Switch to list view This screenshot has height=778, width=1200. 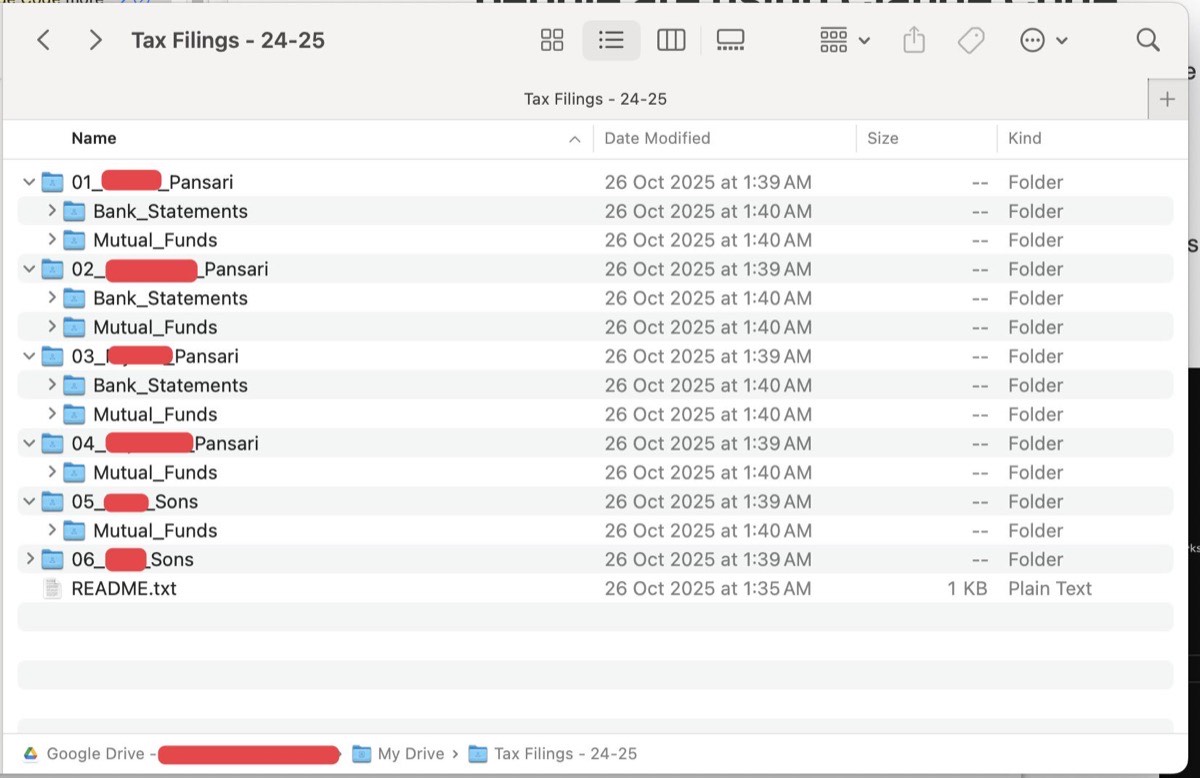pyautogui.click(x=611, y=40)
